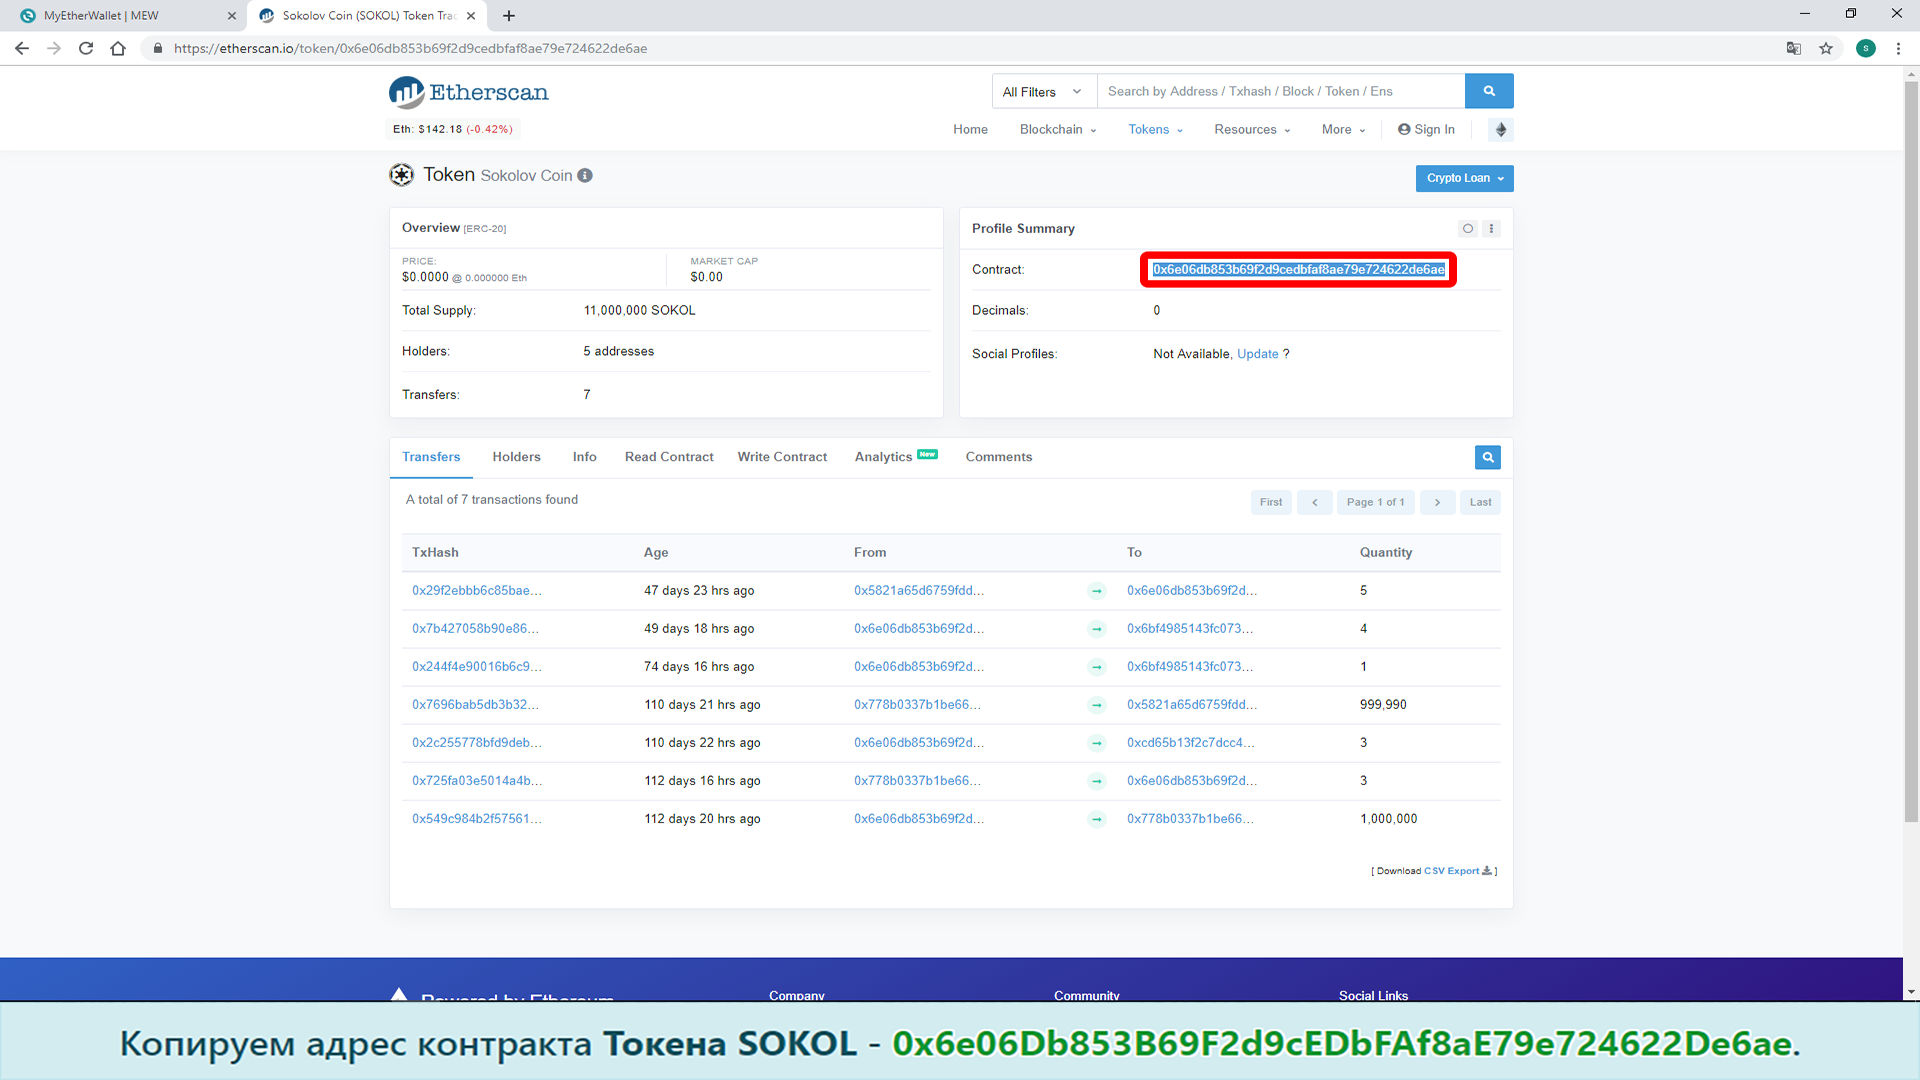Switch to the MyEtherWallet browser tab
Image resolution: width=1920 pixels, height=1080 pixels.
pyautogui.click(x=125, y=16)
